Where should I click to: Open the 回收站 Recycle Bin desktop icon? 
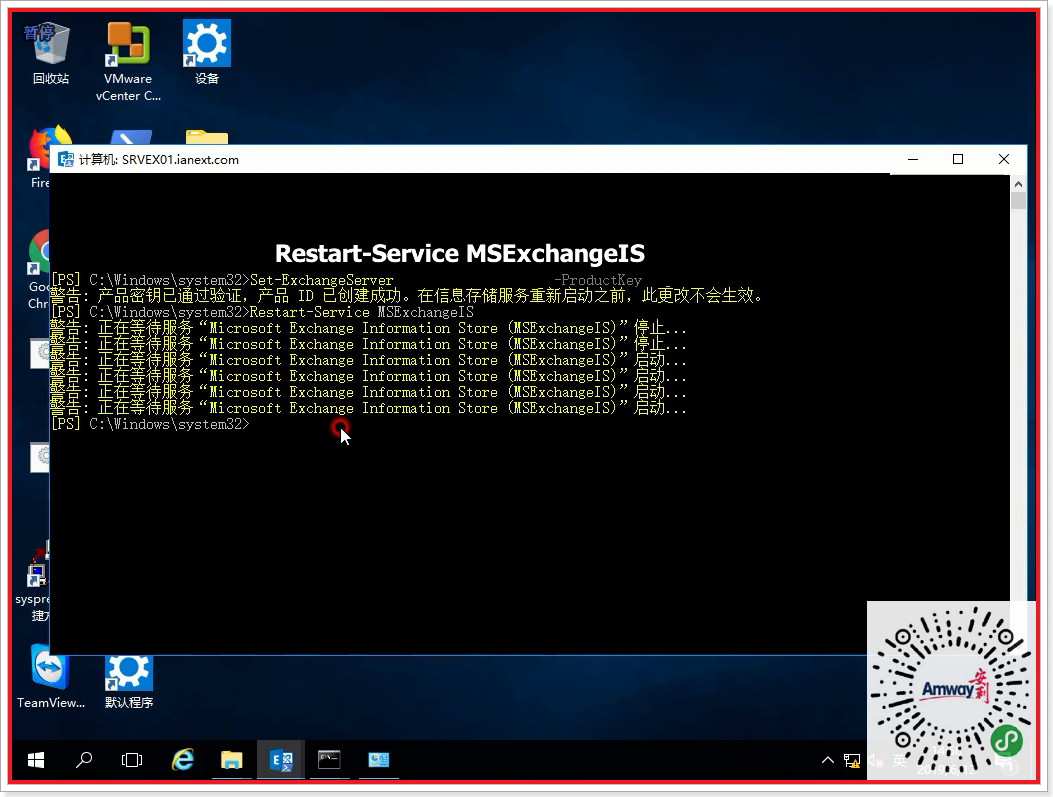click(x=51, y=52)
